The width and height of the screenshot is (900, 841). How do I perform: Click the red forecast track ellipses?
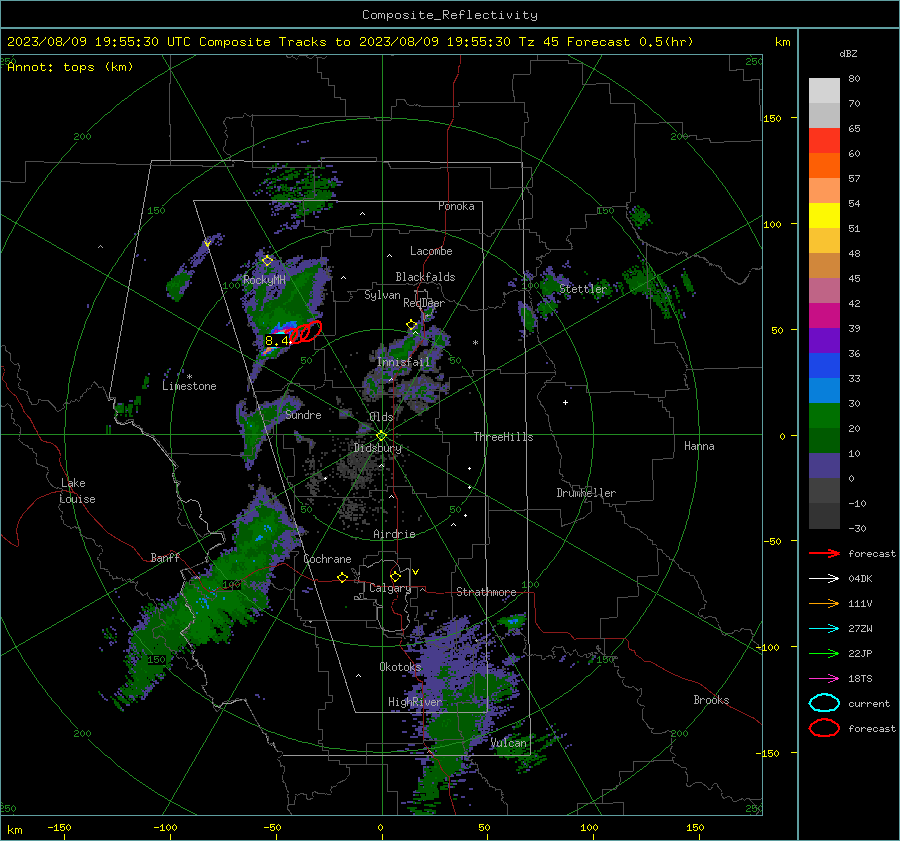coord(305,332)
